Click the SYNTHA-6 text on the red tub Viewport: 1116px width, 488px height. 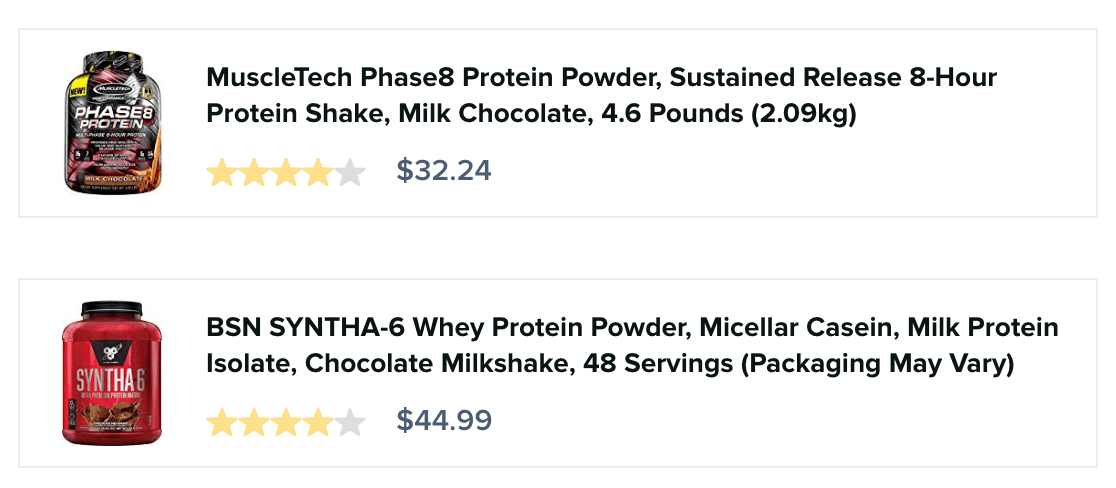(x=110, y=380)
